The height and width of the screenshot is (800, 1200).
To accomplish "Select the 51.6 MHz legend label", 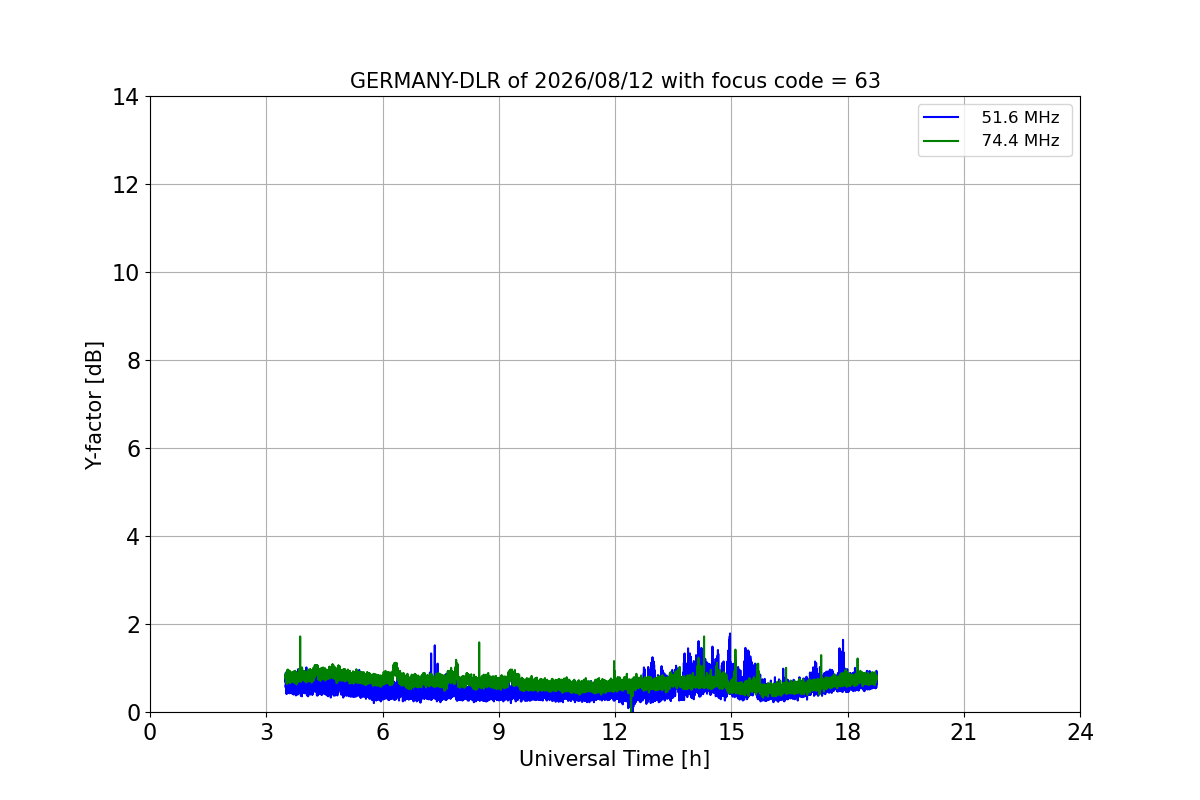I will point(1020,118).
